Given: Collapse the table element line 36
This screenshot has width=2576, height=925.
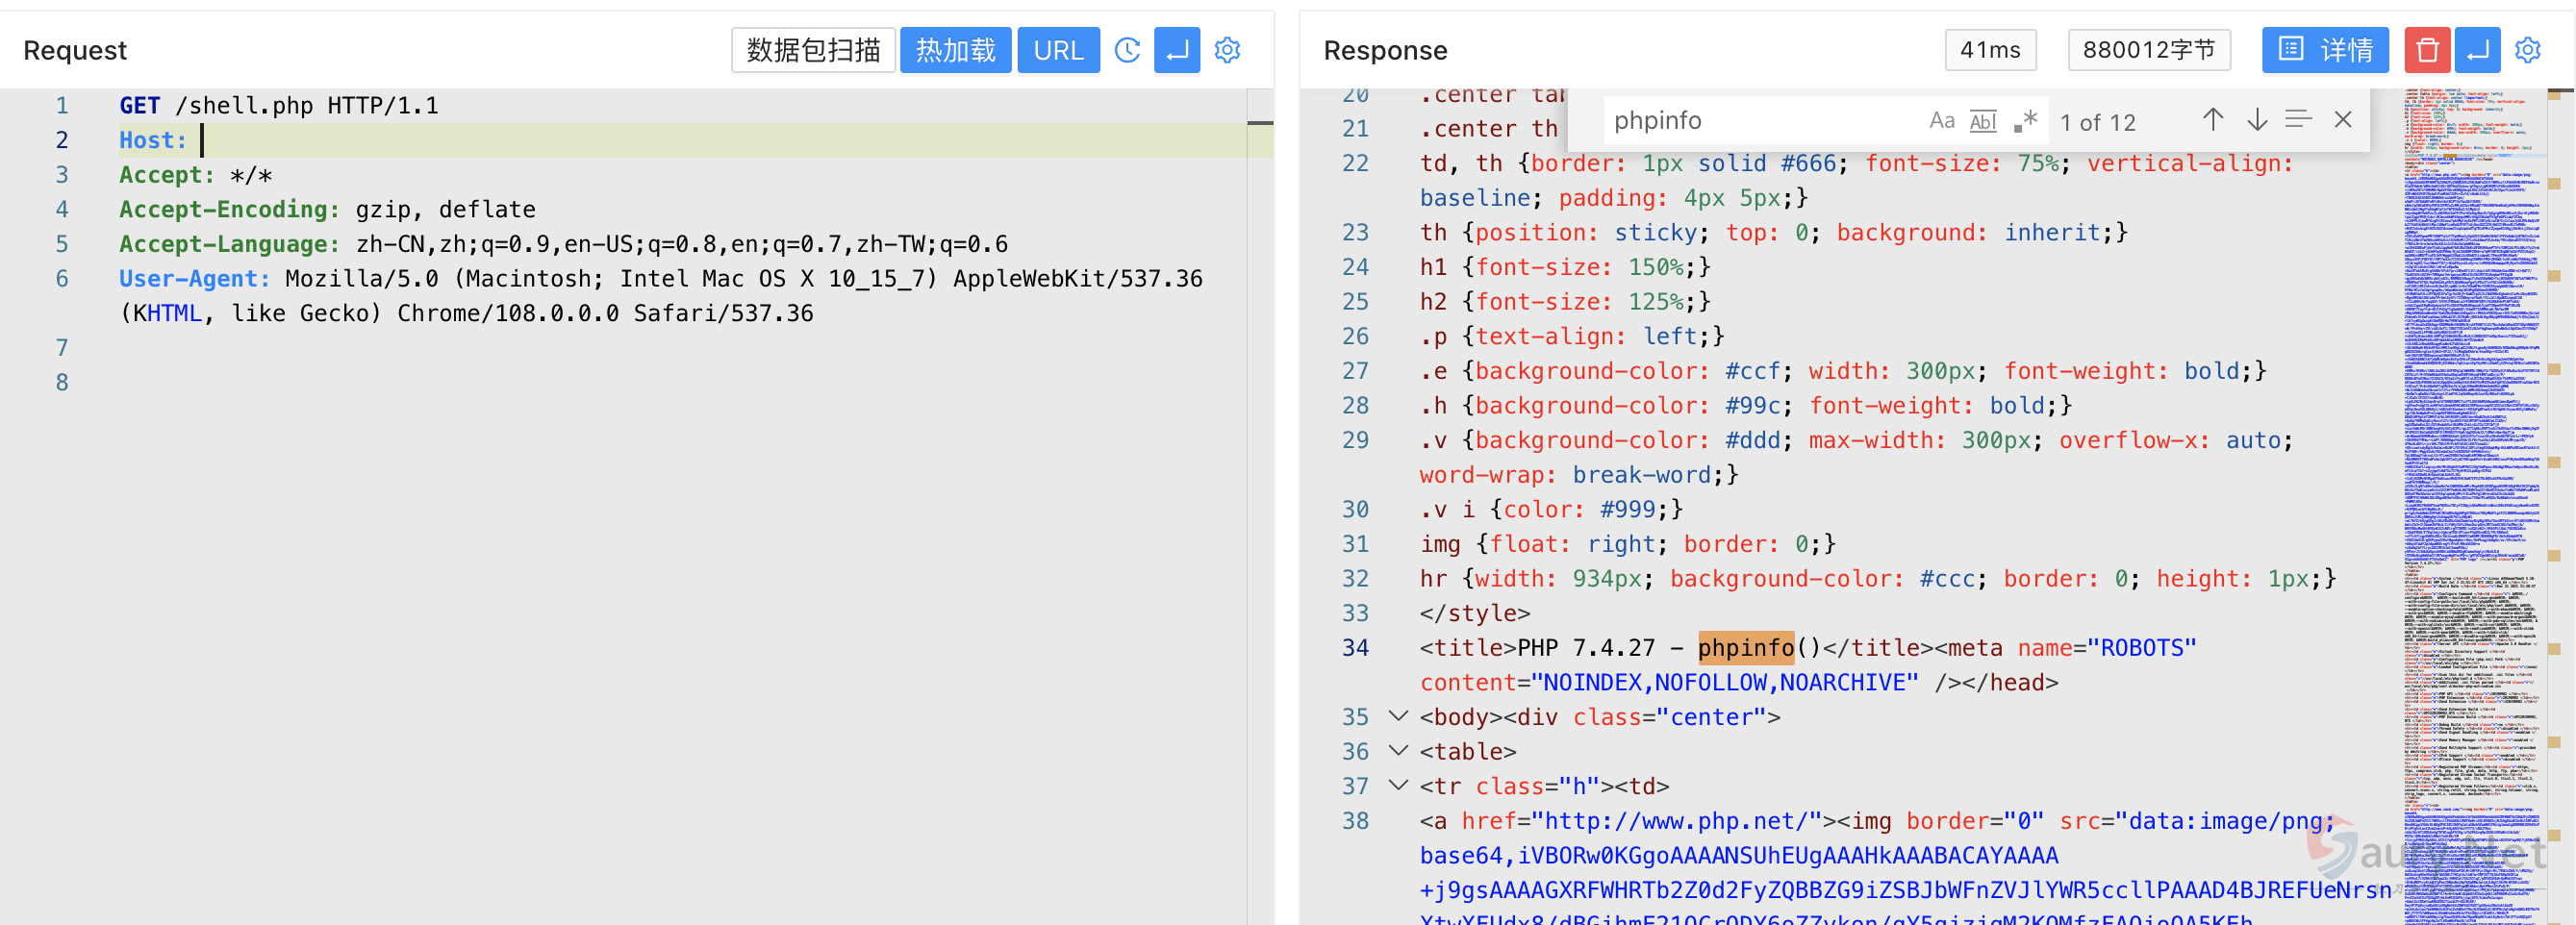Looking at the screenshot, I should [1399, 751].
